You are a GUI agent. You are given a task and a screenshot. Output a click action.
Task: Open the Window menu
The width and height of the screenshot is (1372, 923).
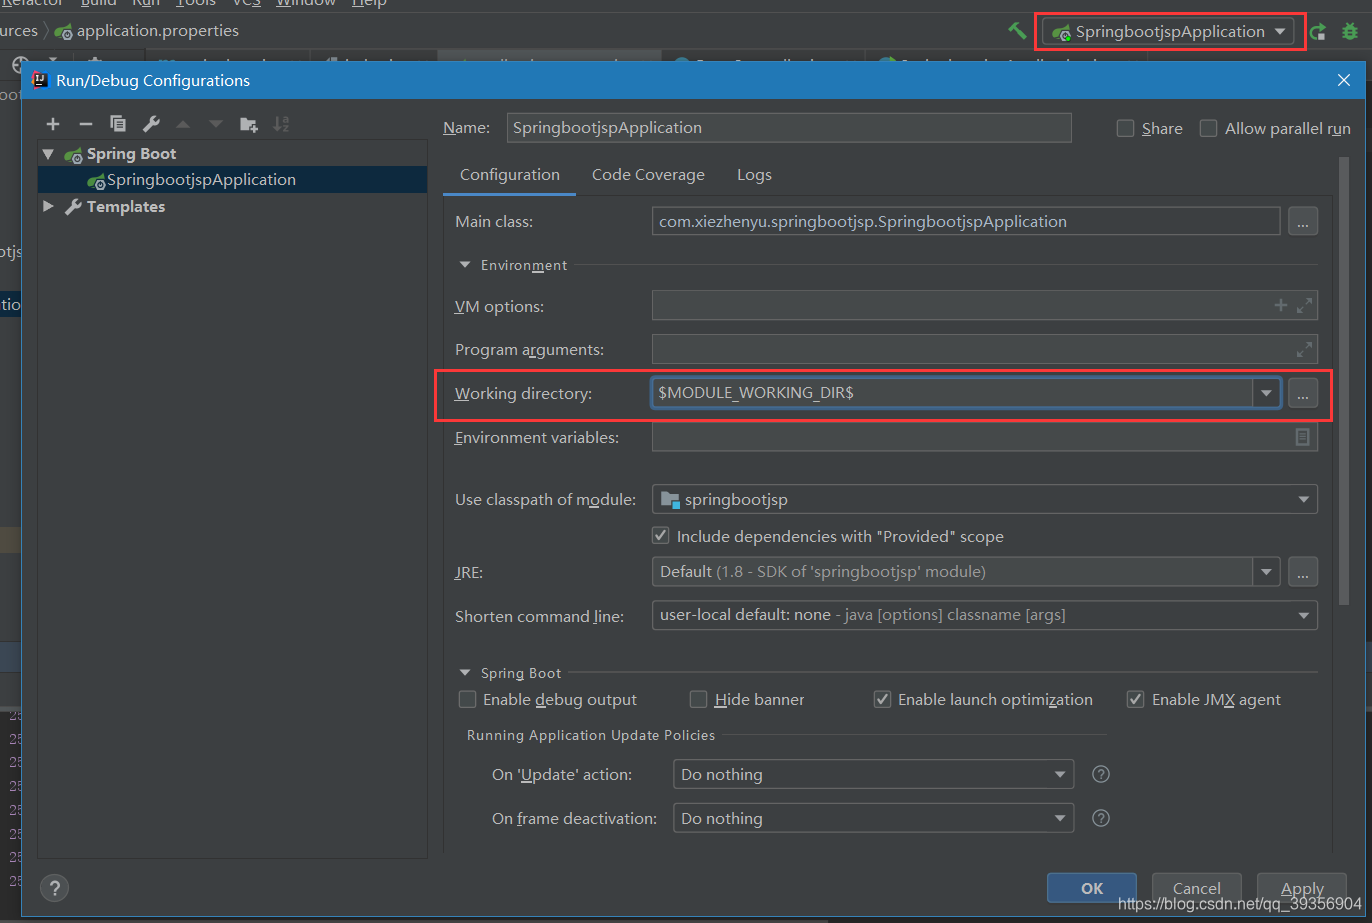[306, 4]
